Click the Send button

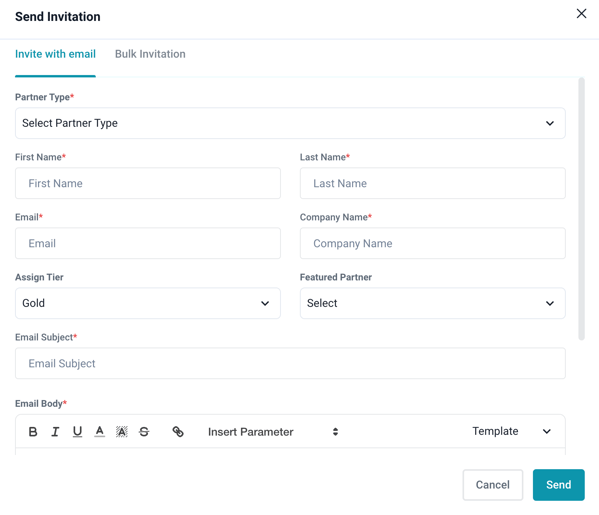(559, 485)
